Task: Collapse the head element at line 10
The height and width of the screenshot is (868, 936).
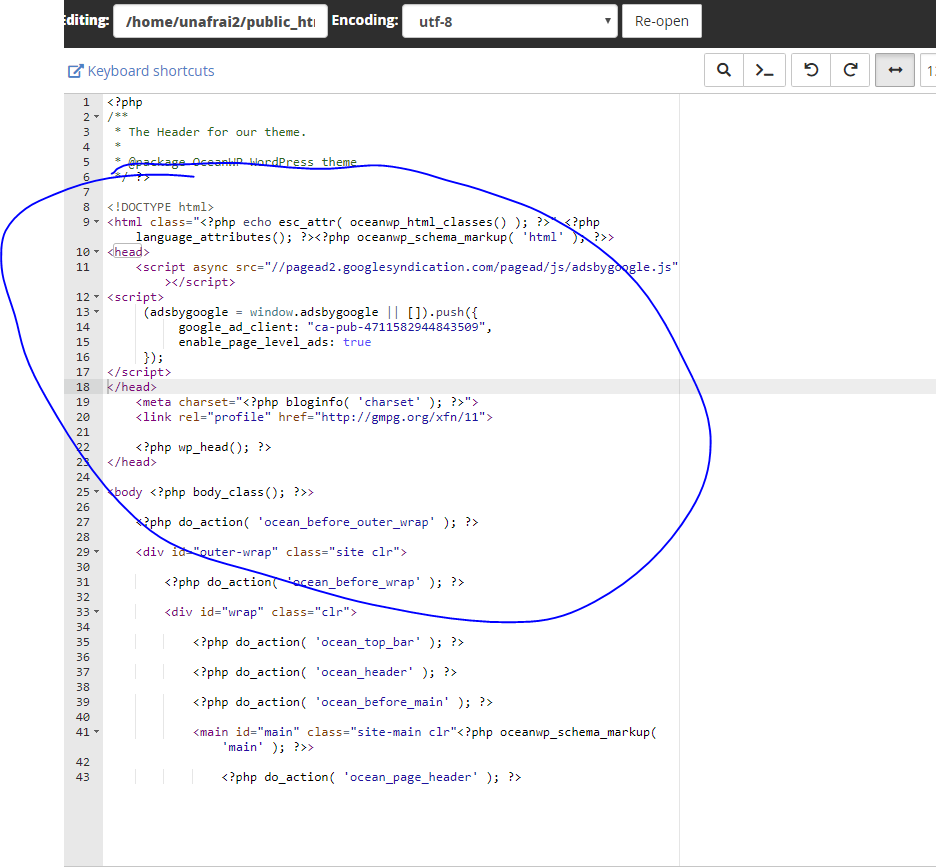Action: pyautogui.click(x=94, y=251)
